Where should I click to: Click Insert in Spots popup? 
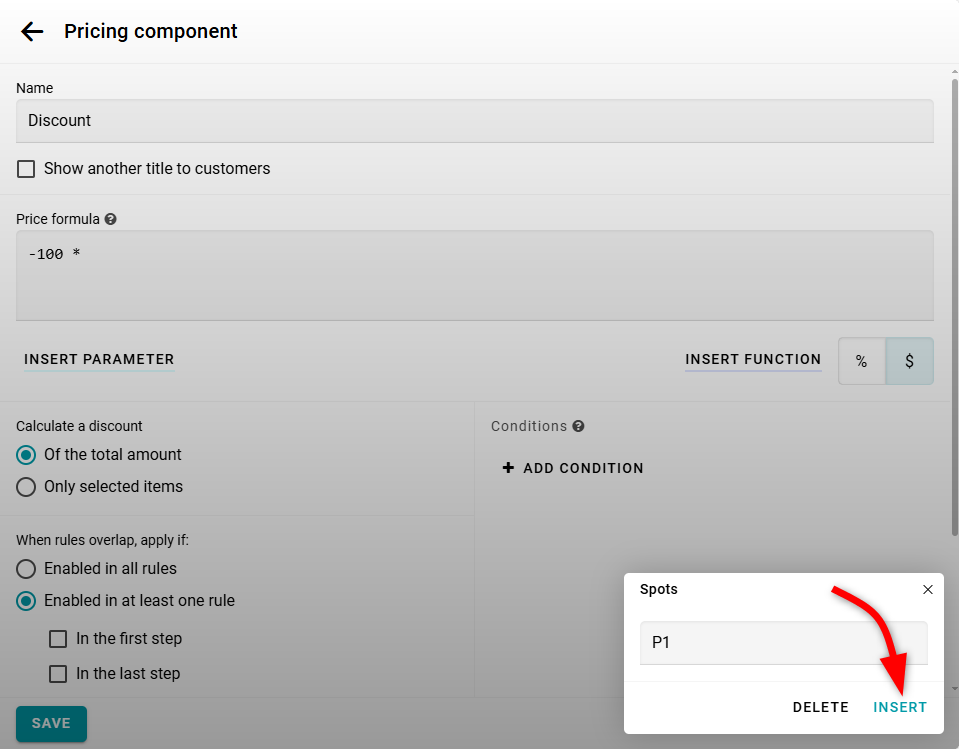pyautogui.click(x=900, y=707)
